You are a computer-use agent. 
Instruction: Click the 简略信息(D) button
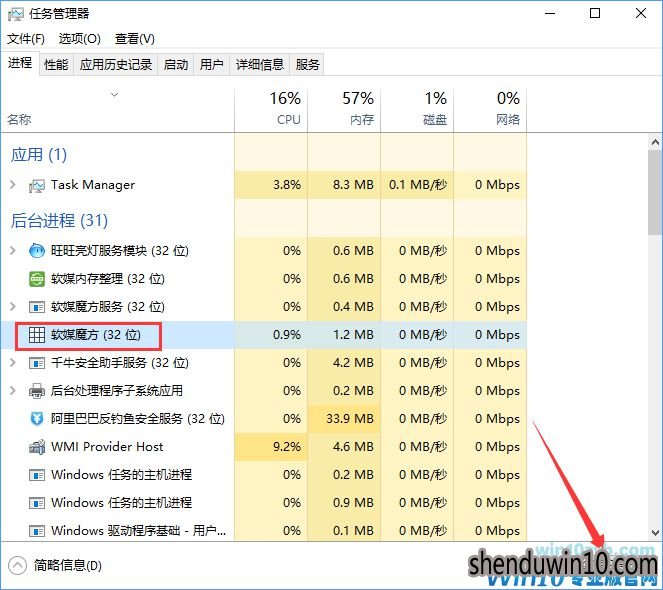pyautogui.click(x=55, y=566)
